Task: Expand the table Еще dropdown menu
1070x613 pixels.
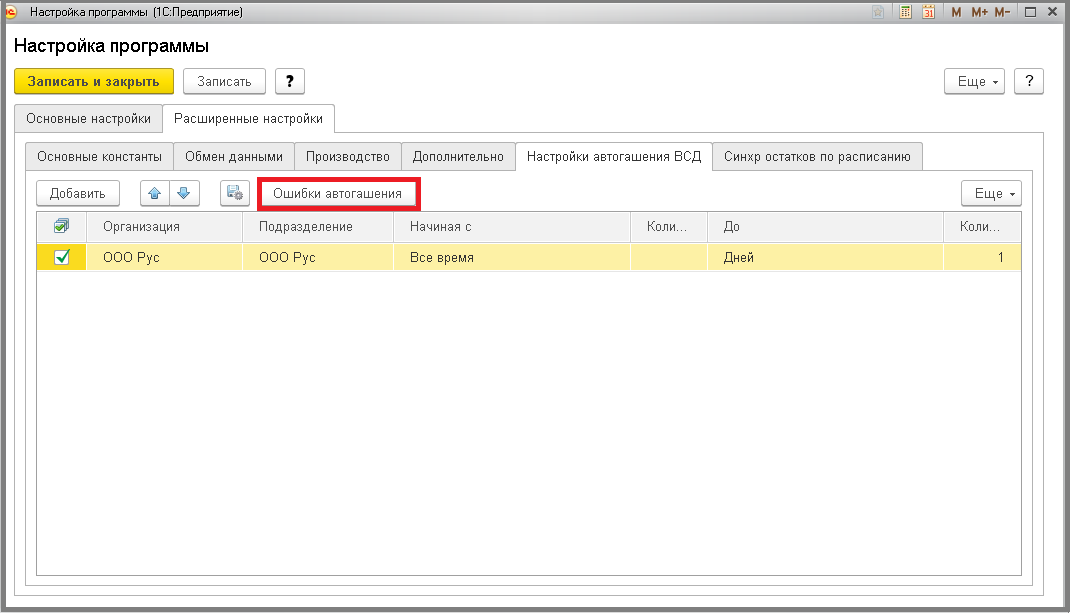Action: click(992, 193)
